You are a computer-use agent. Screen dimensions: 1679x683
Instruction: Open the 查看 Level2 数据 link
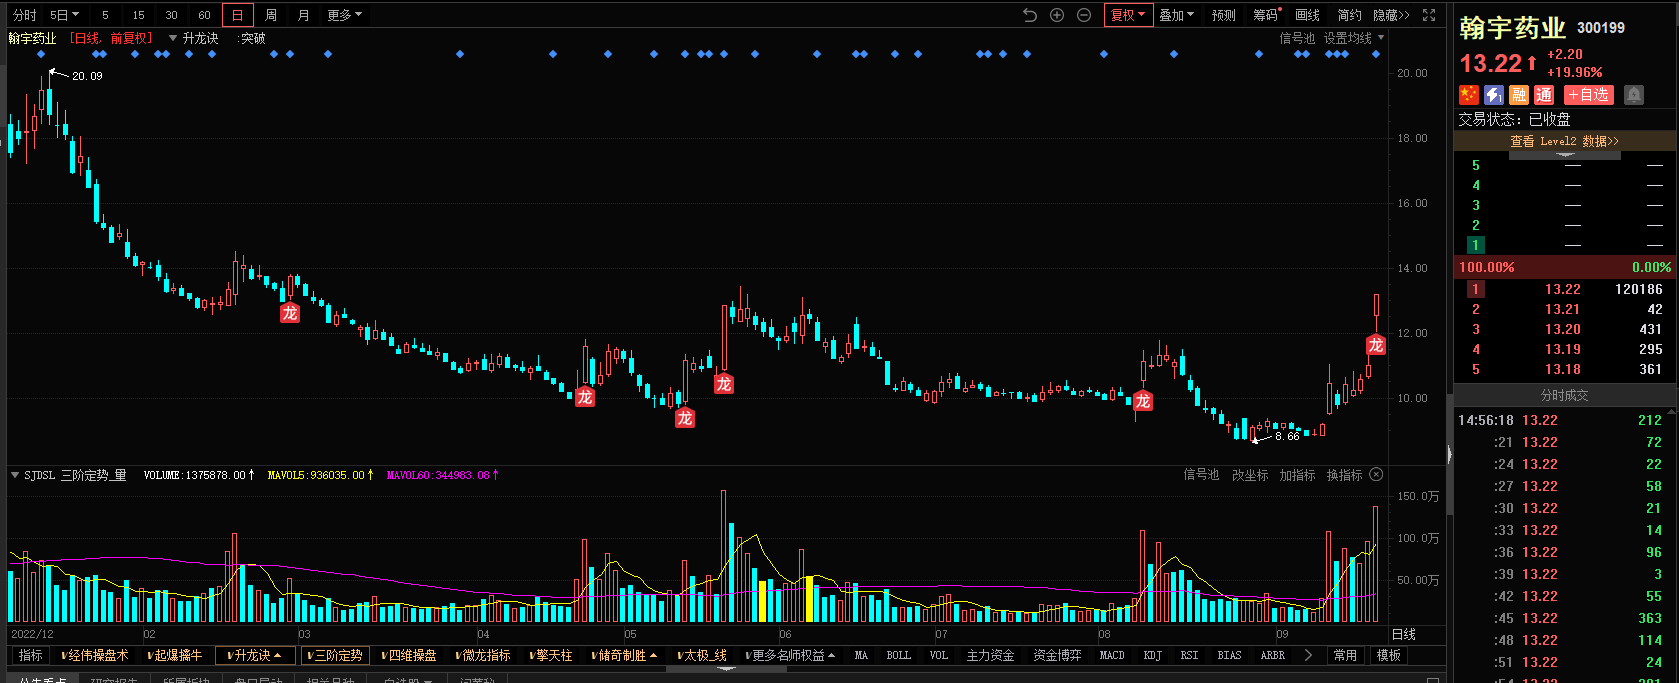[x=1564, y=141]
